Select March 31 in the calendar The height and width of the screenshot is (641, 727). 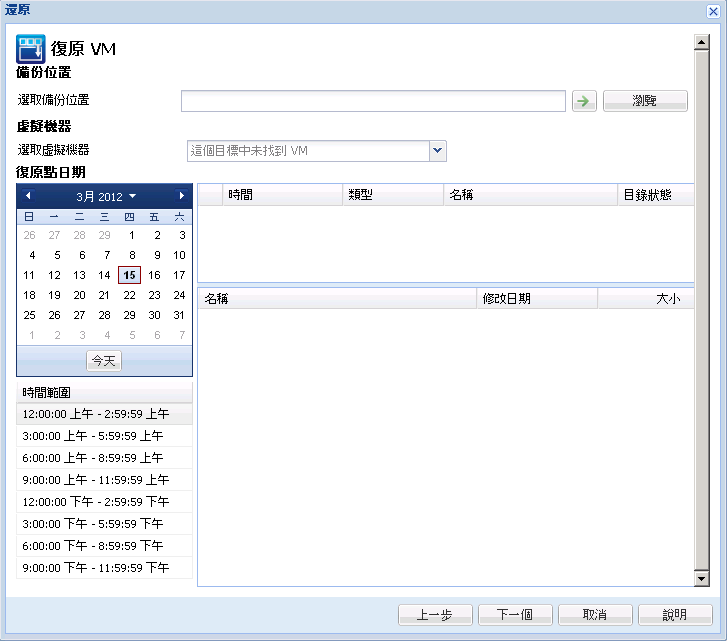tap(179, 315)
